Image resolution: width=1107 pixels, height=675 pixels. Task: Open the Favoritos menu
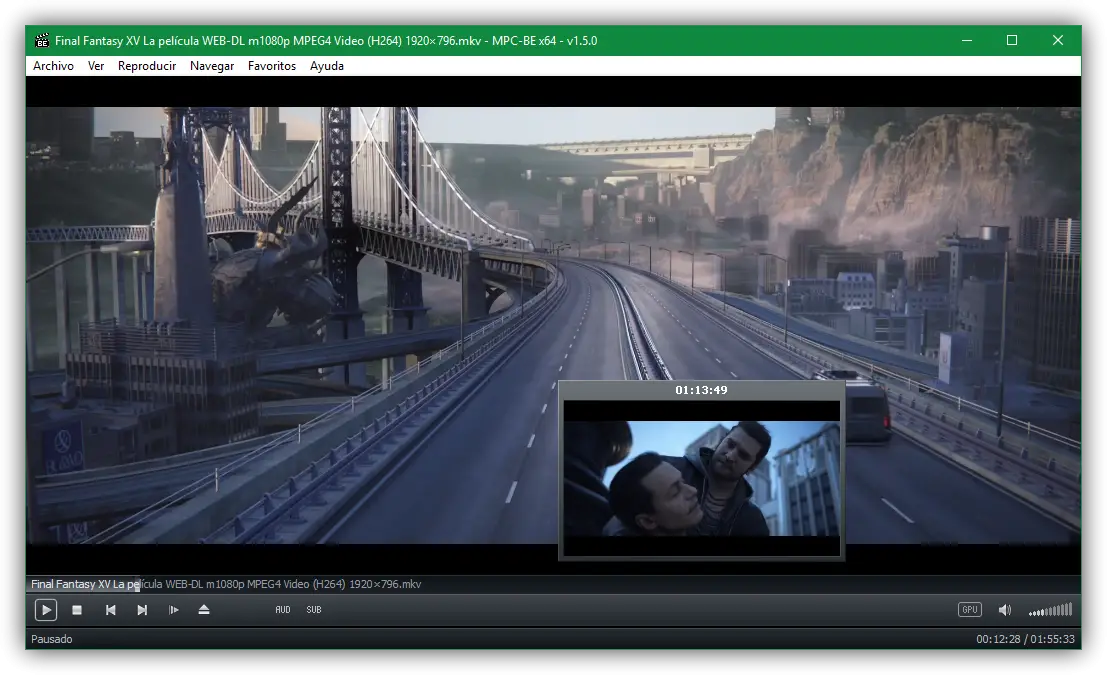(x=272, y=66)
